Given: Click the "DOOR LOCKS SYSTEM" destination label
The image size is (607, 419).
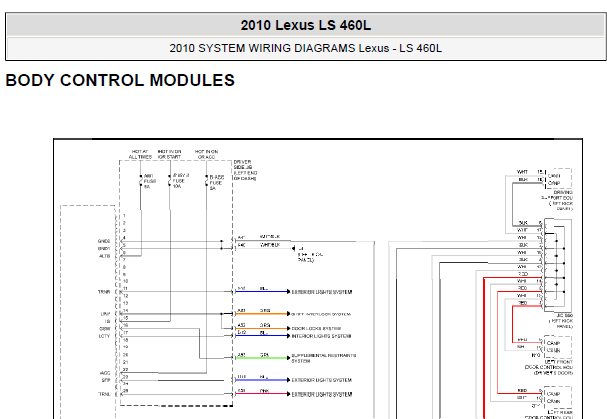Looking at the screenshot, I should tap(316, 328).
